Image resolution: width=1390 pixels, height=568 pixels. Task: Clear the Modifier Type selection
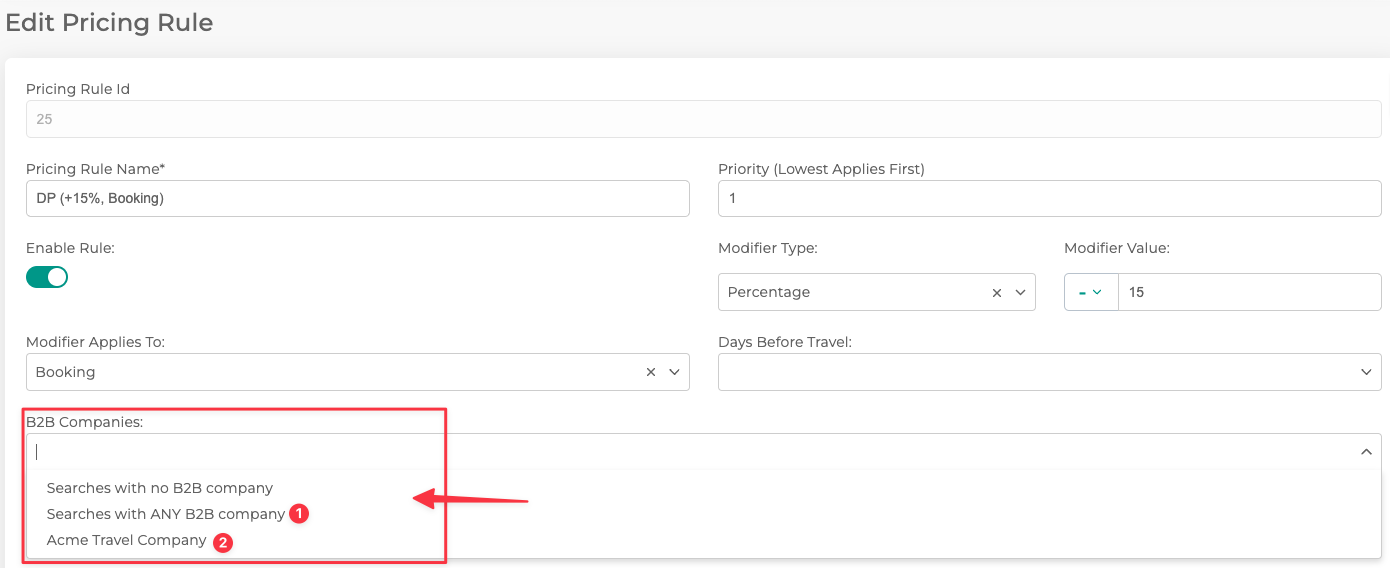pyautogui.click(x=996, y=293)
